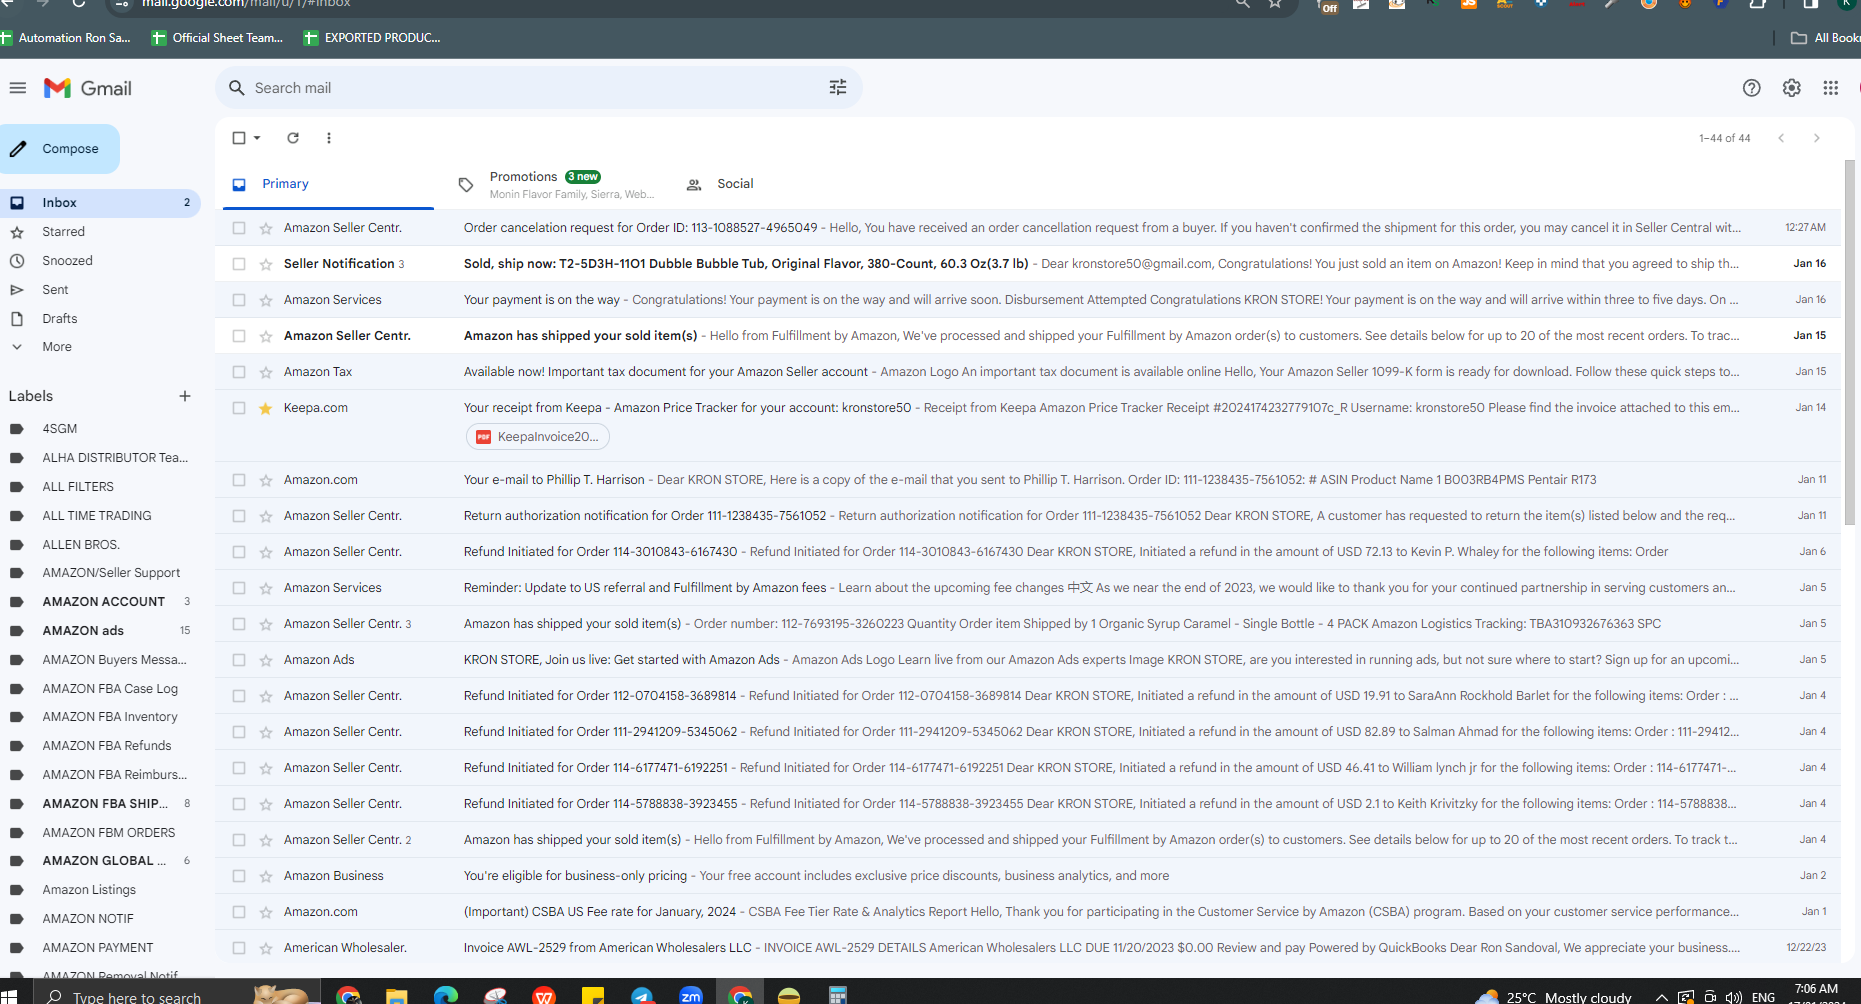
Task: Unstar the Keepa.com receipt email
Action: pyautogui.click(x=266, y=408)
